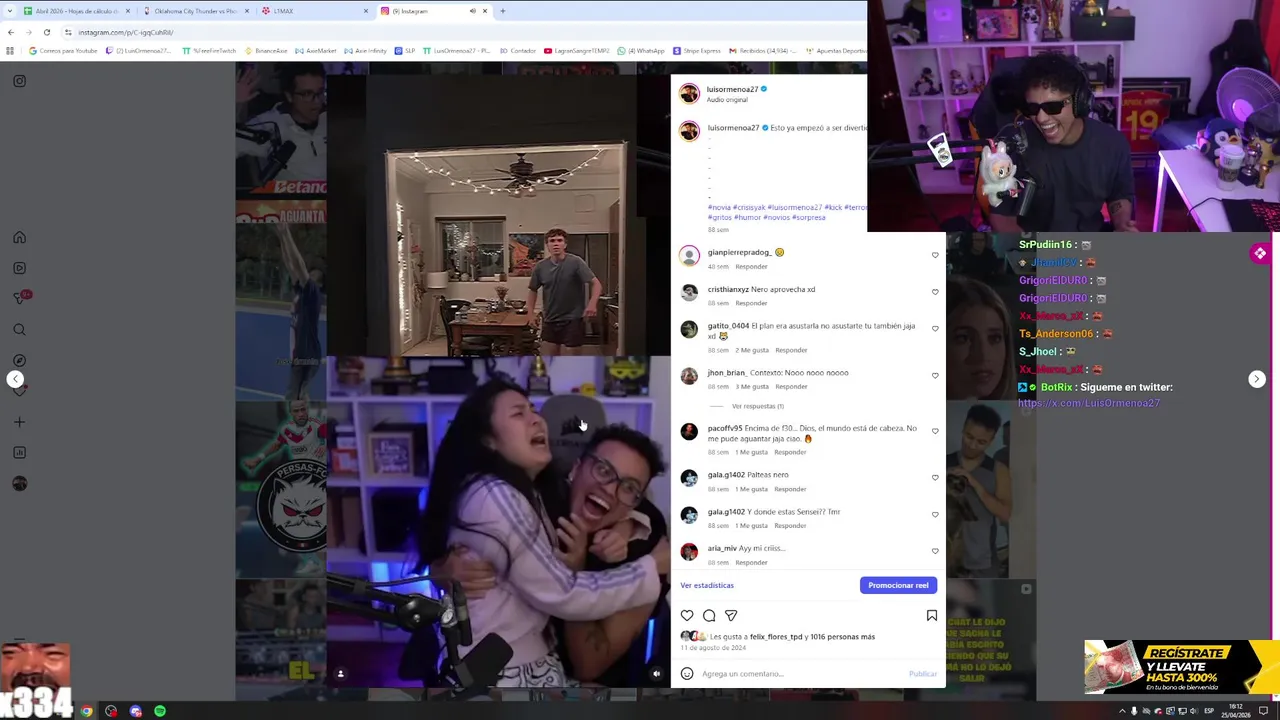
Task: Expand hidden system tray icons chevron
Action: point(1122,711)
